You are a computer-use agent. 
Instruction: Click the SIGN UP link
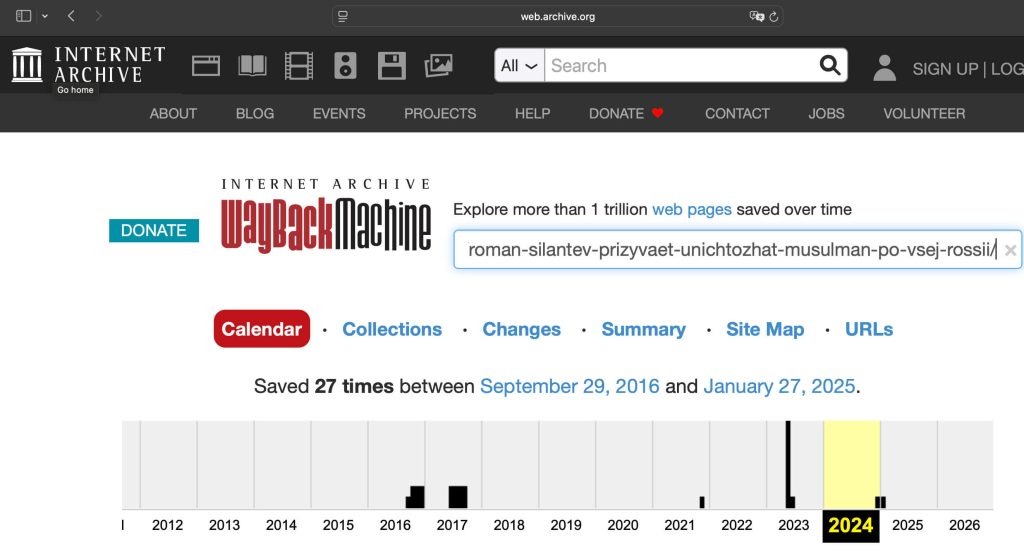click(945, 69)
